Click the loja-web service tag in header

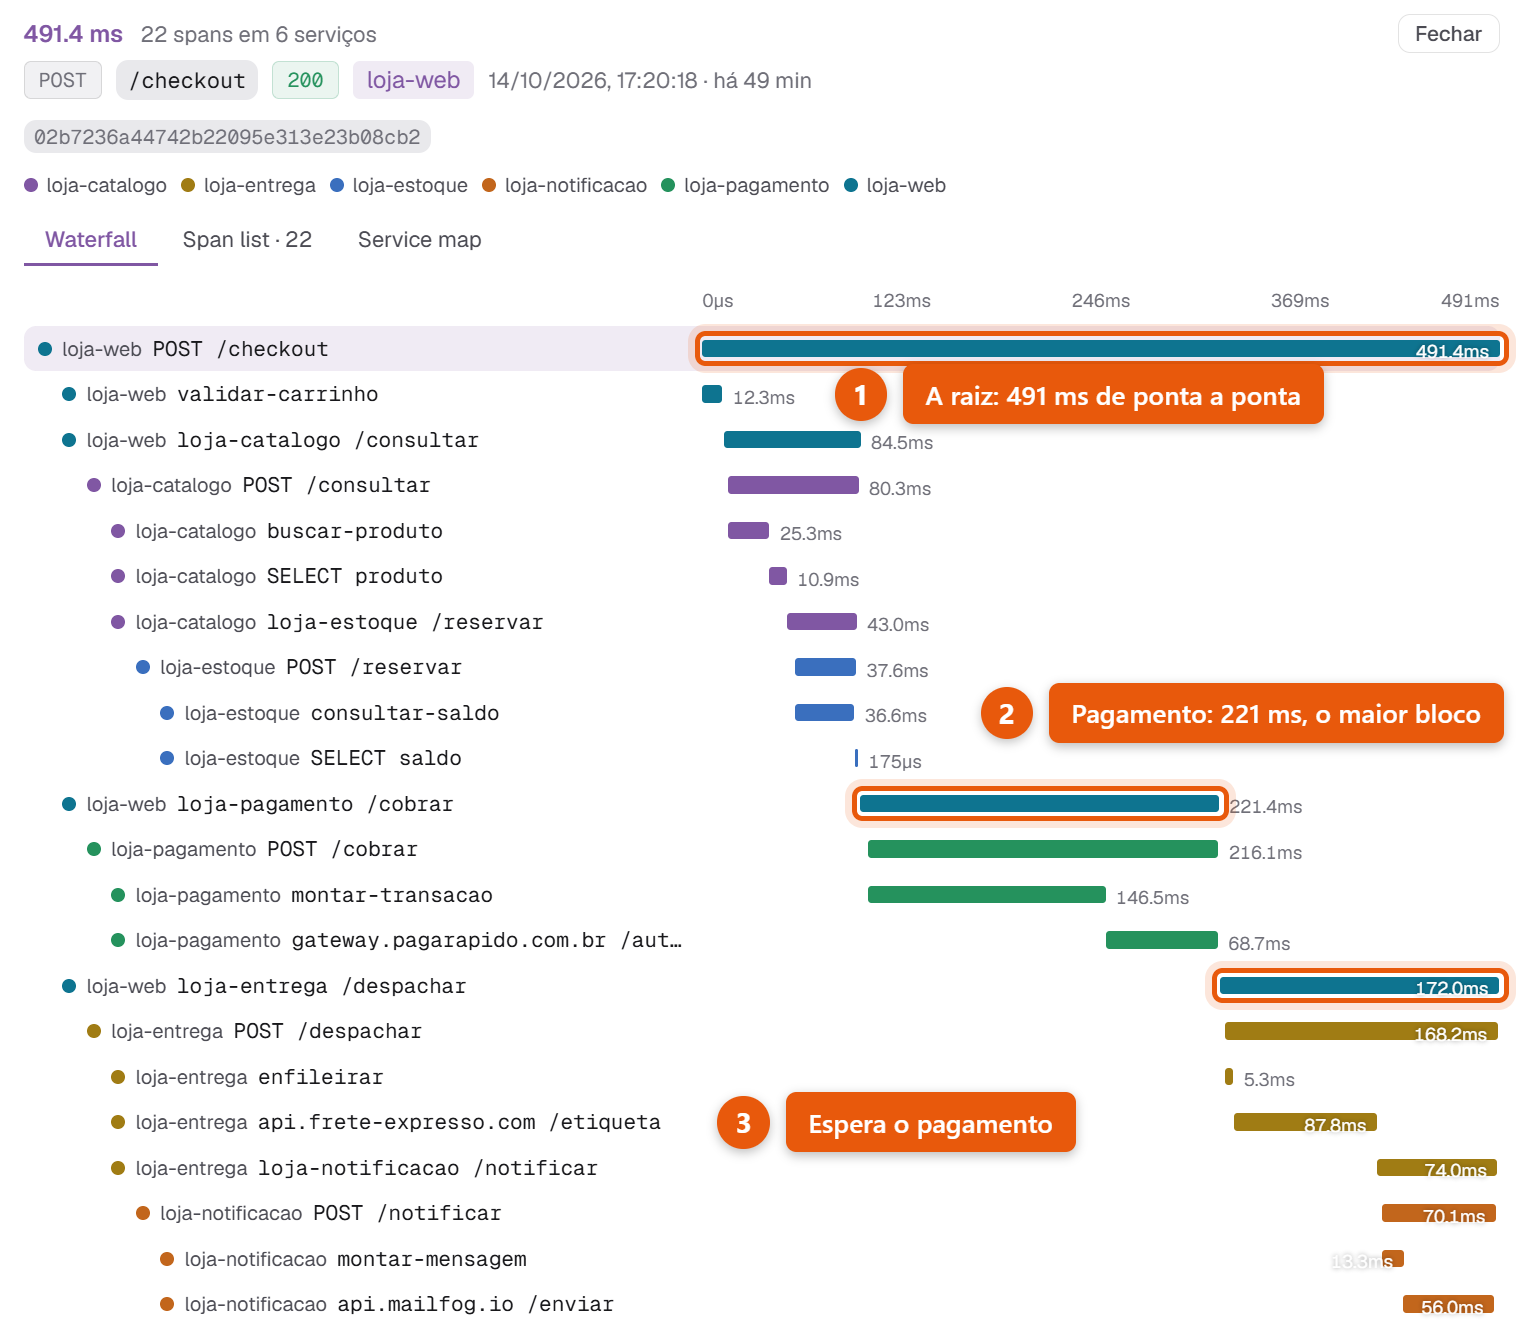pyautogui.click(x=413, y=80)
